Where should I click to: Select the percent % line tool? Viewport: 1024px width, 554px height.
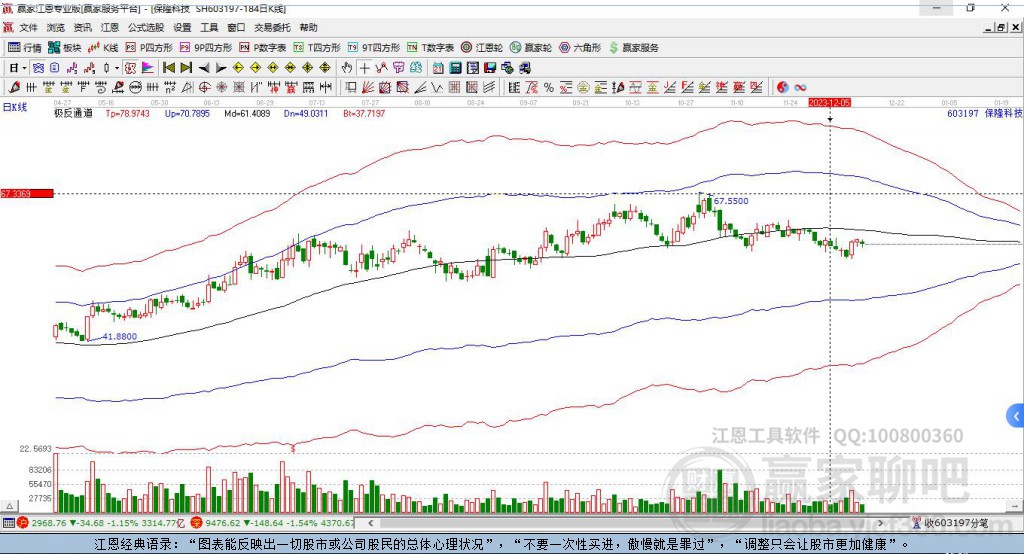coord(549,87)
